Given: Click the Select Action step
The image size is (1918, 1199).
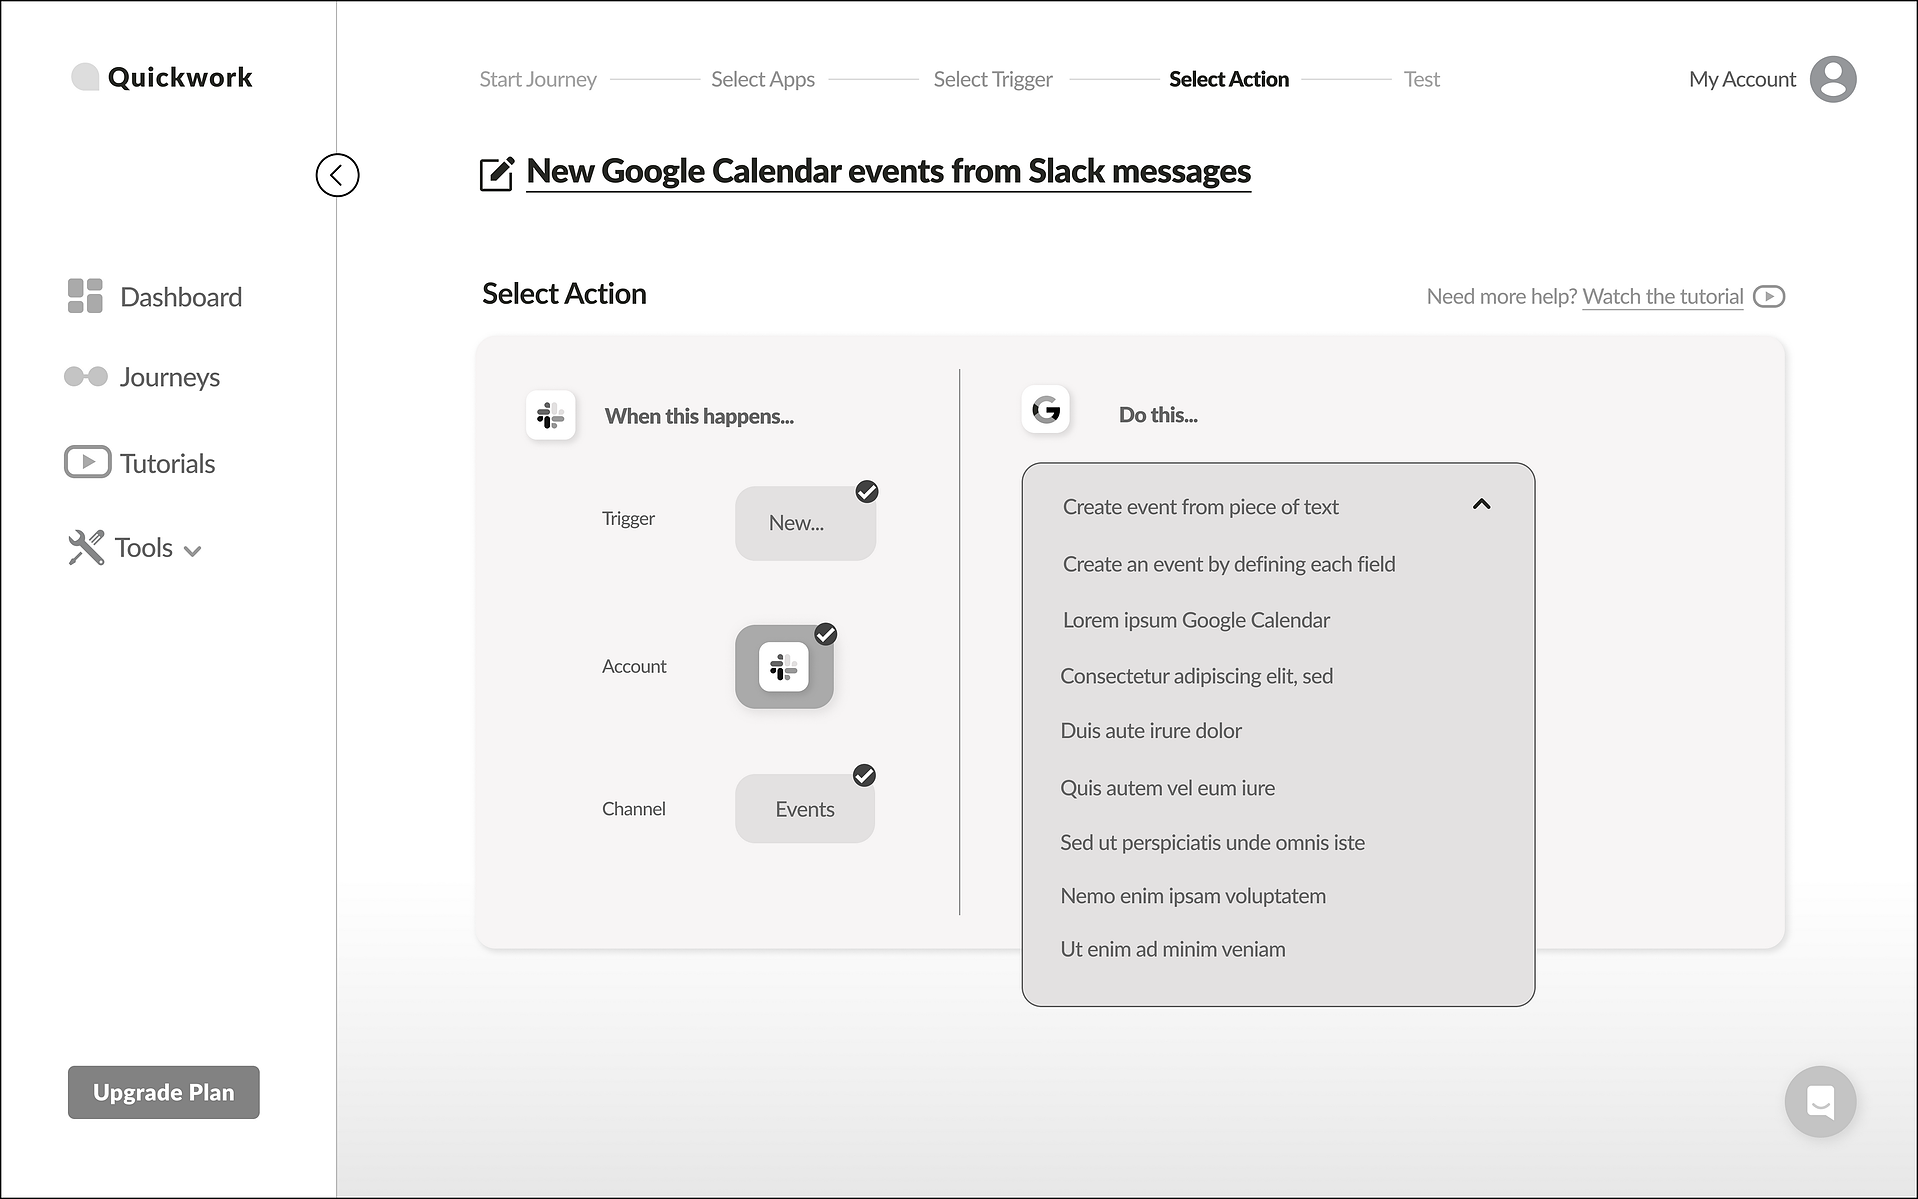Looking at the screenshot, I should 1229,79.
